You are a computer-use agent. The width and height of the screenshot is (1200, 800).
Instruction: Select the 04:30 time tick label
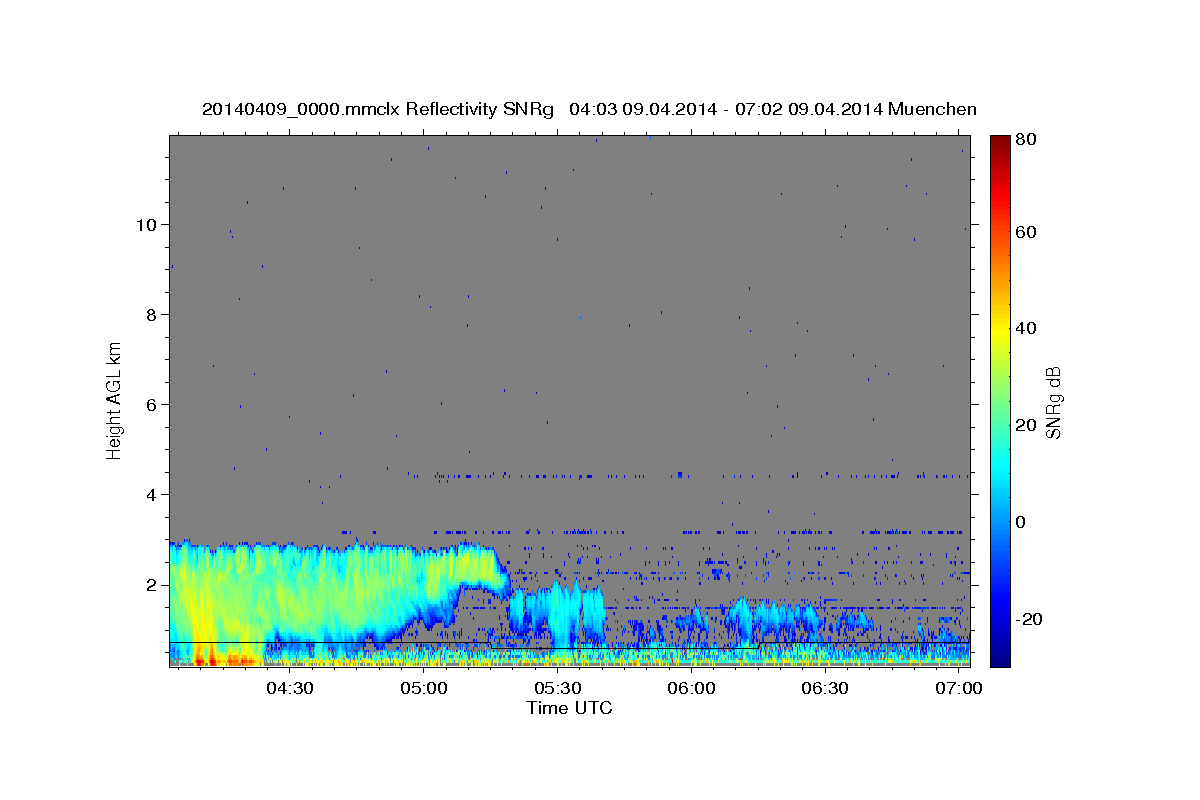tap(290, 688)
